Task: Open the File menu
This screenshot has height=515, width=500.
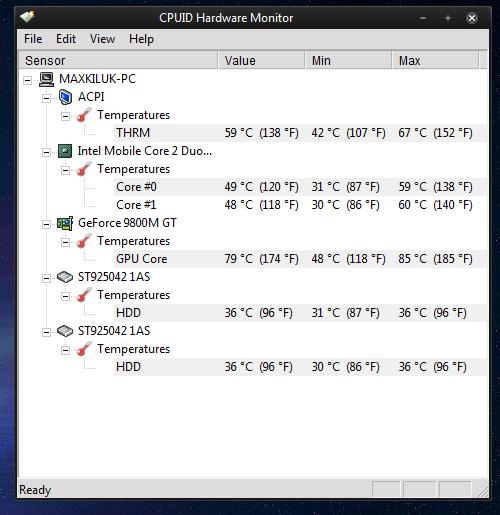Action: (x=33, y=39)
